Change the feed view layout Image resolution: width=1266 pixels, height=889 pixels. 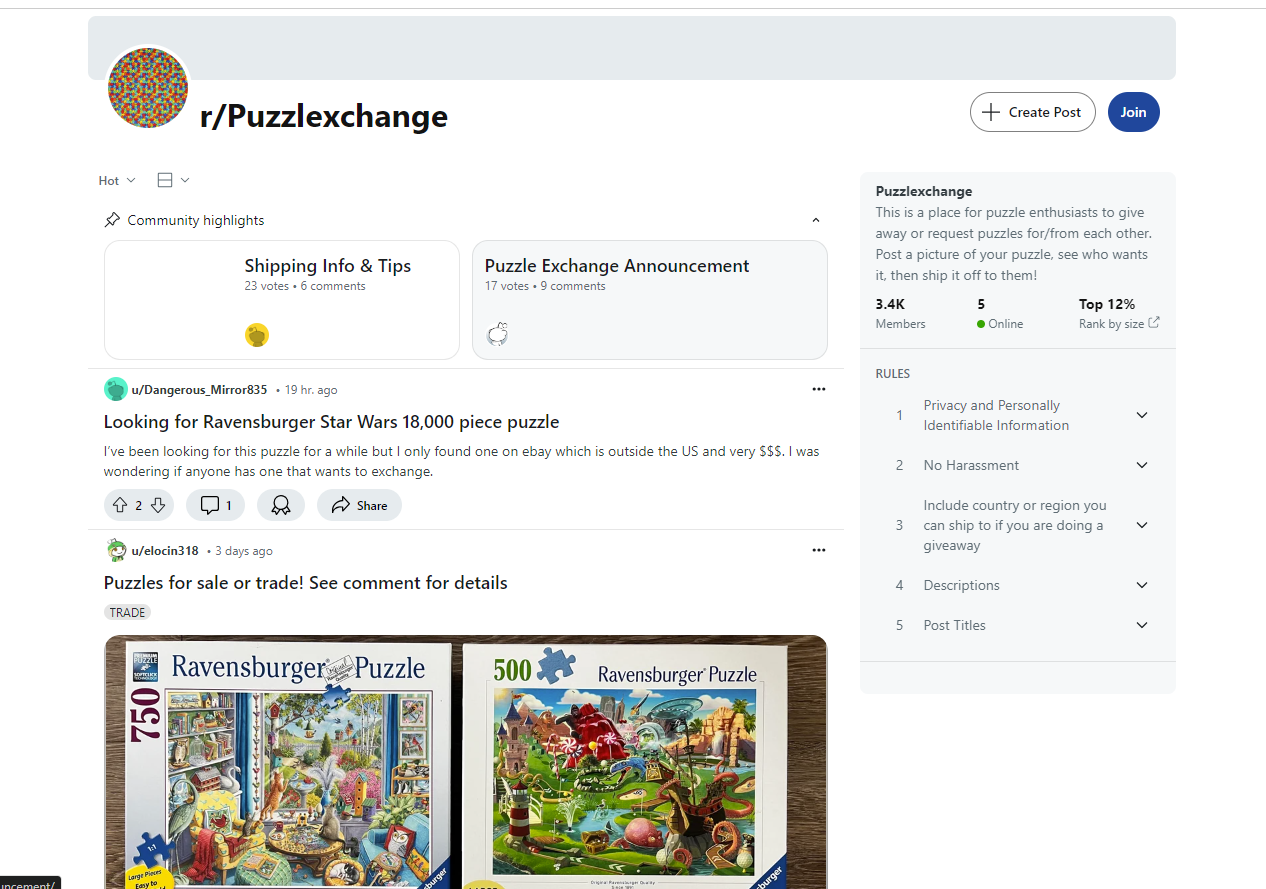(x=173, y=180)
